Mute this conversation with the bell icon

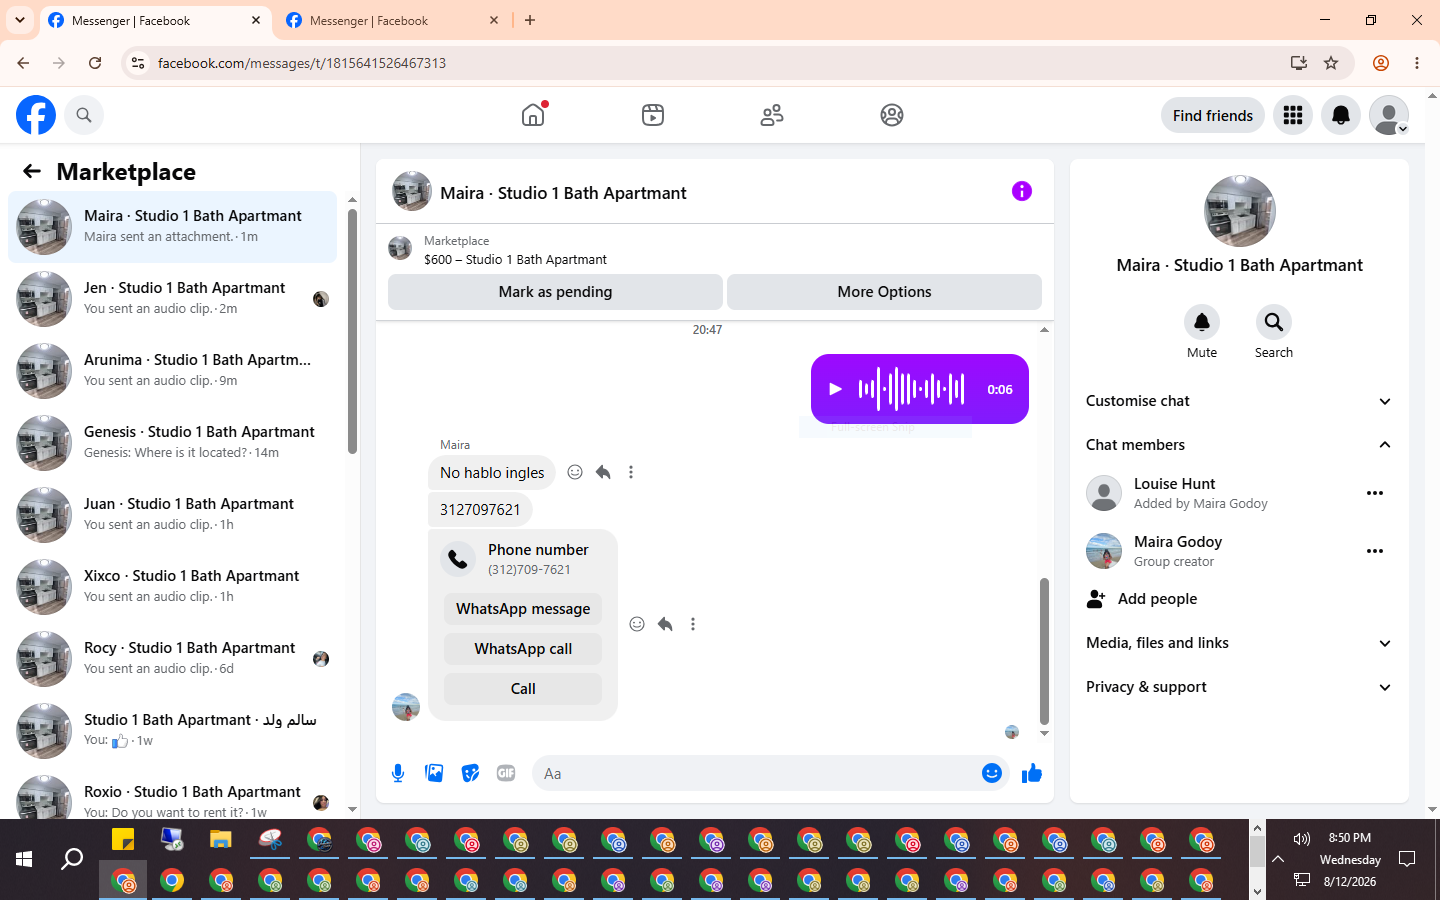point(1202,322)
